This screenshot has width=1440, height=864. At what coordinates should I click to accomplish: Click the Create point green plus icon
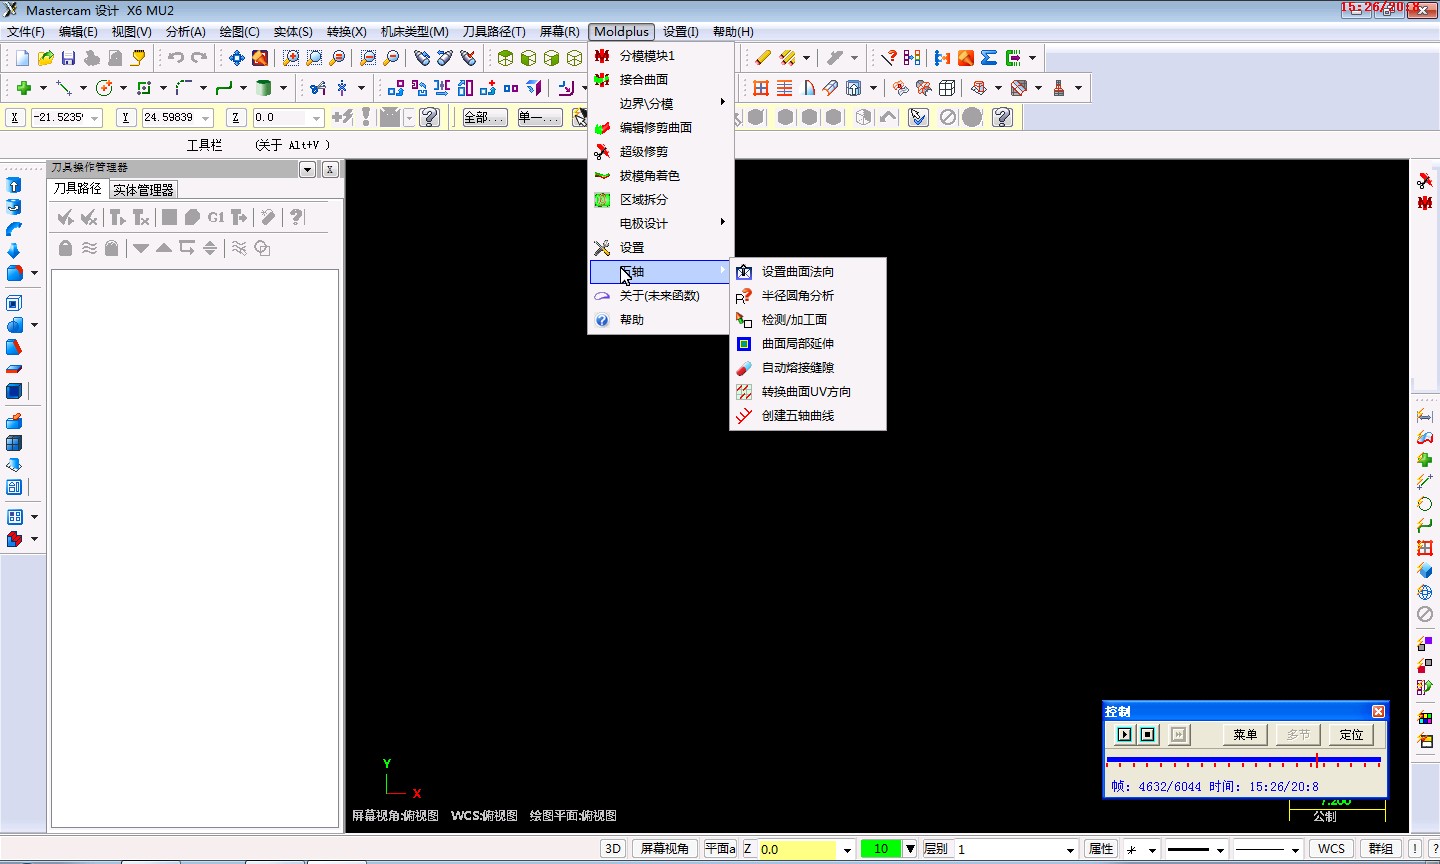(23, 88)
